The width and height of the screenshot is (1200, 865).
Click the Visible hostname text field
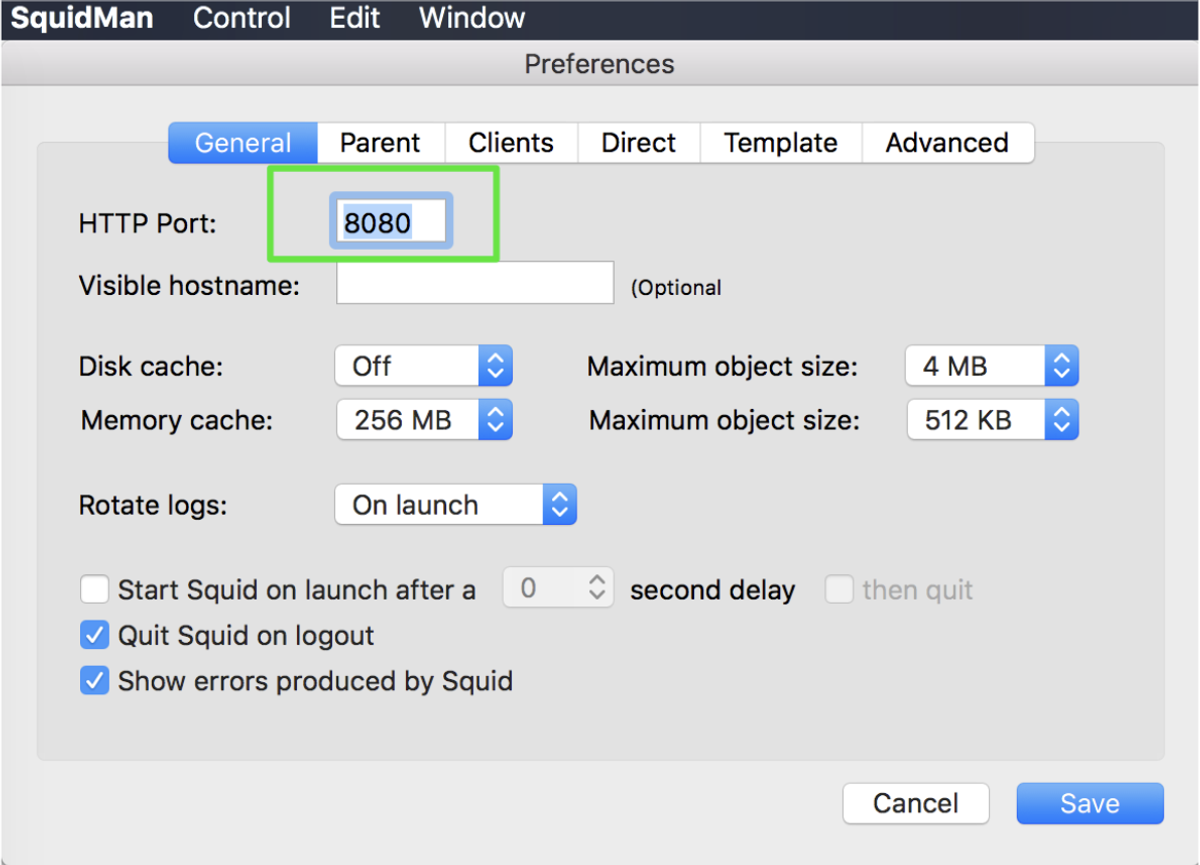[475, 283]
